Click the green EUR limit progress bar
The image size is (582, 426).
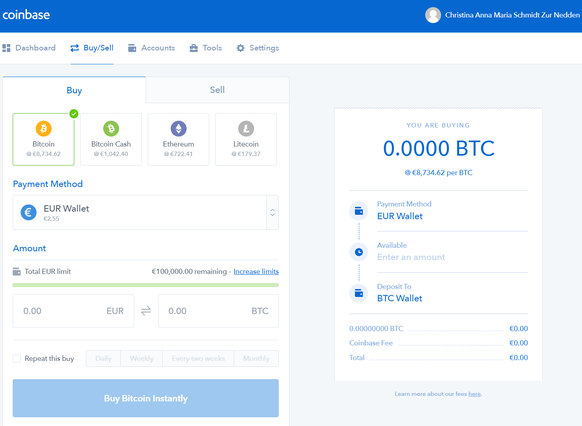point(146,285)
